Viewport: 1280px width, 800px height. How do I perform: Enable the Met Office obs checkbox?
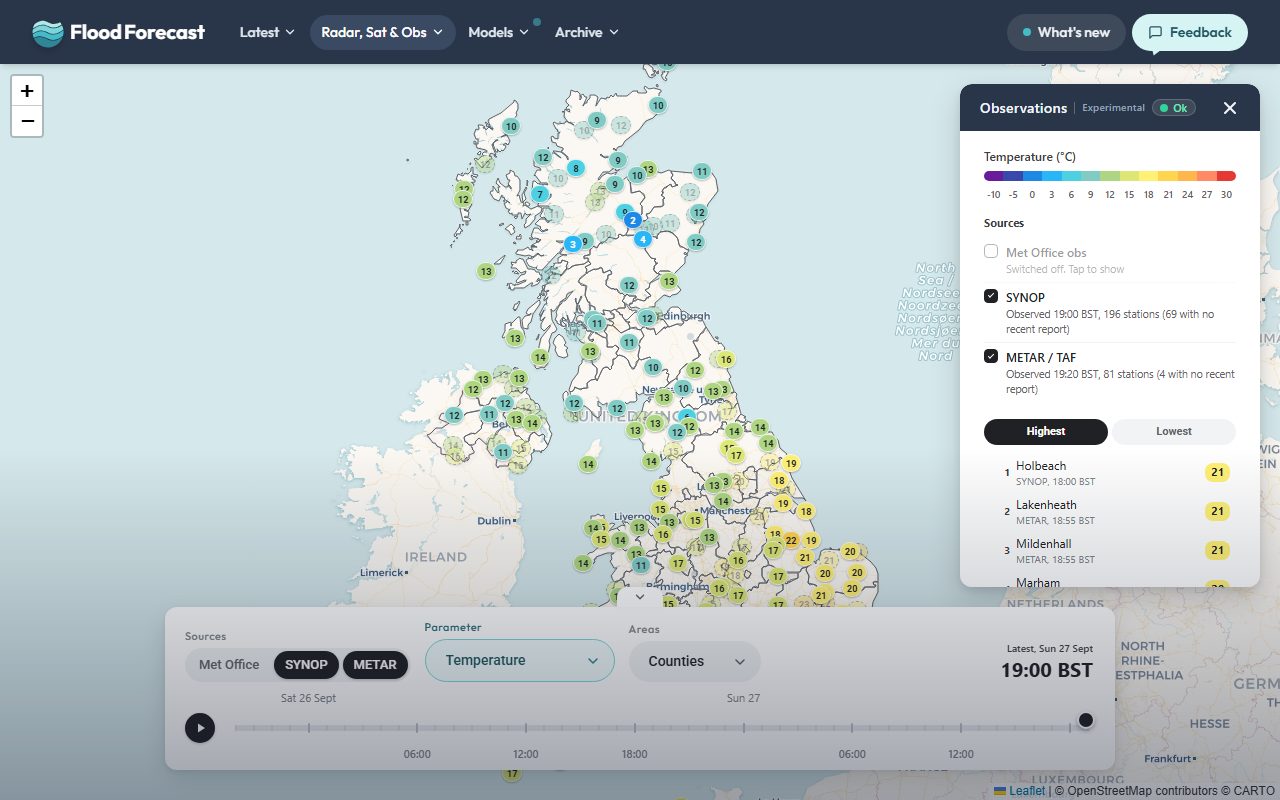tap(991, 252)
